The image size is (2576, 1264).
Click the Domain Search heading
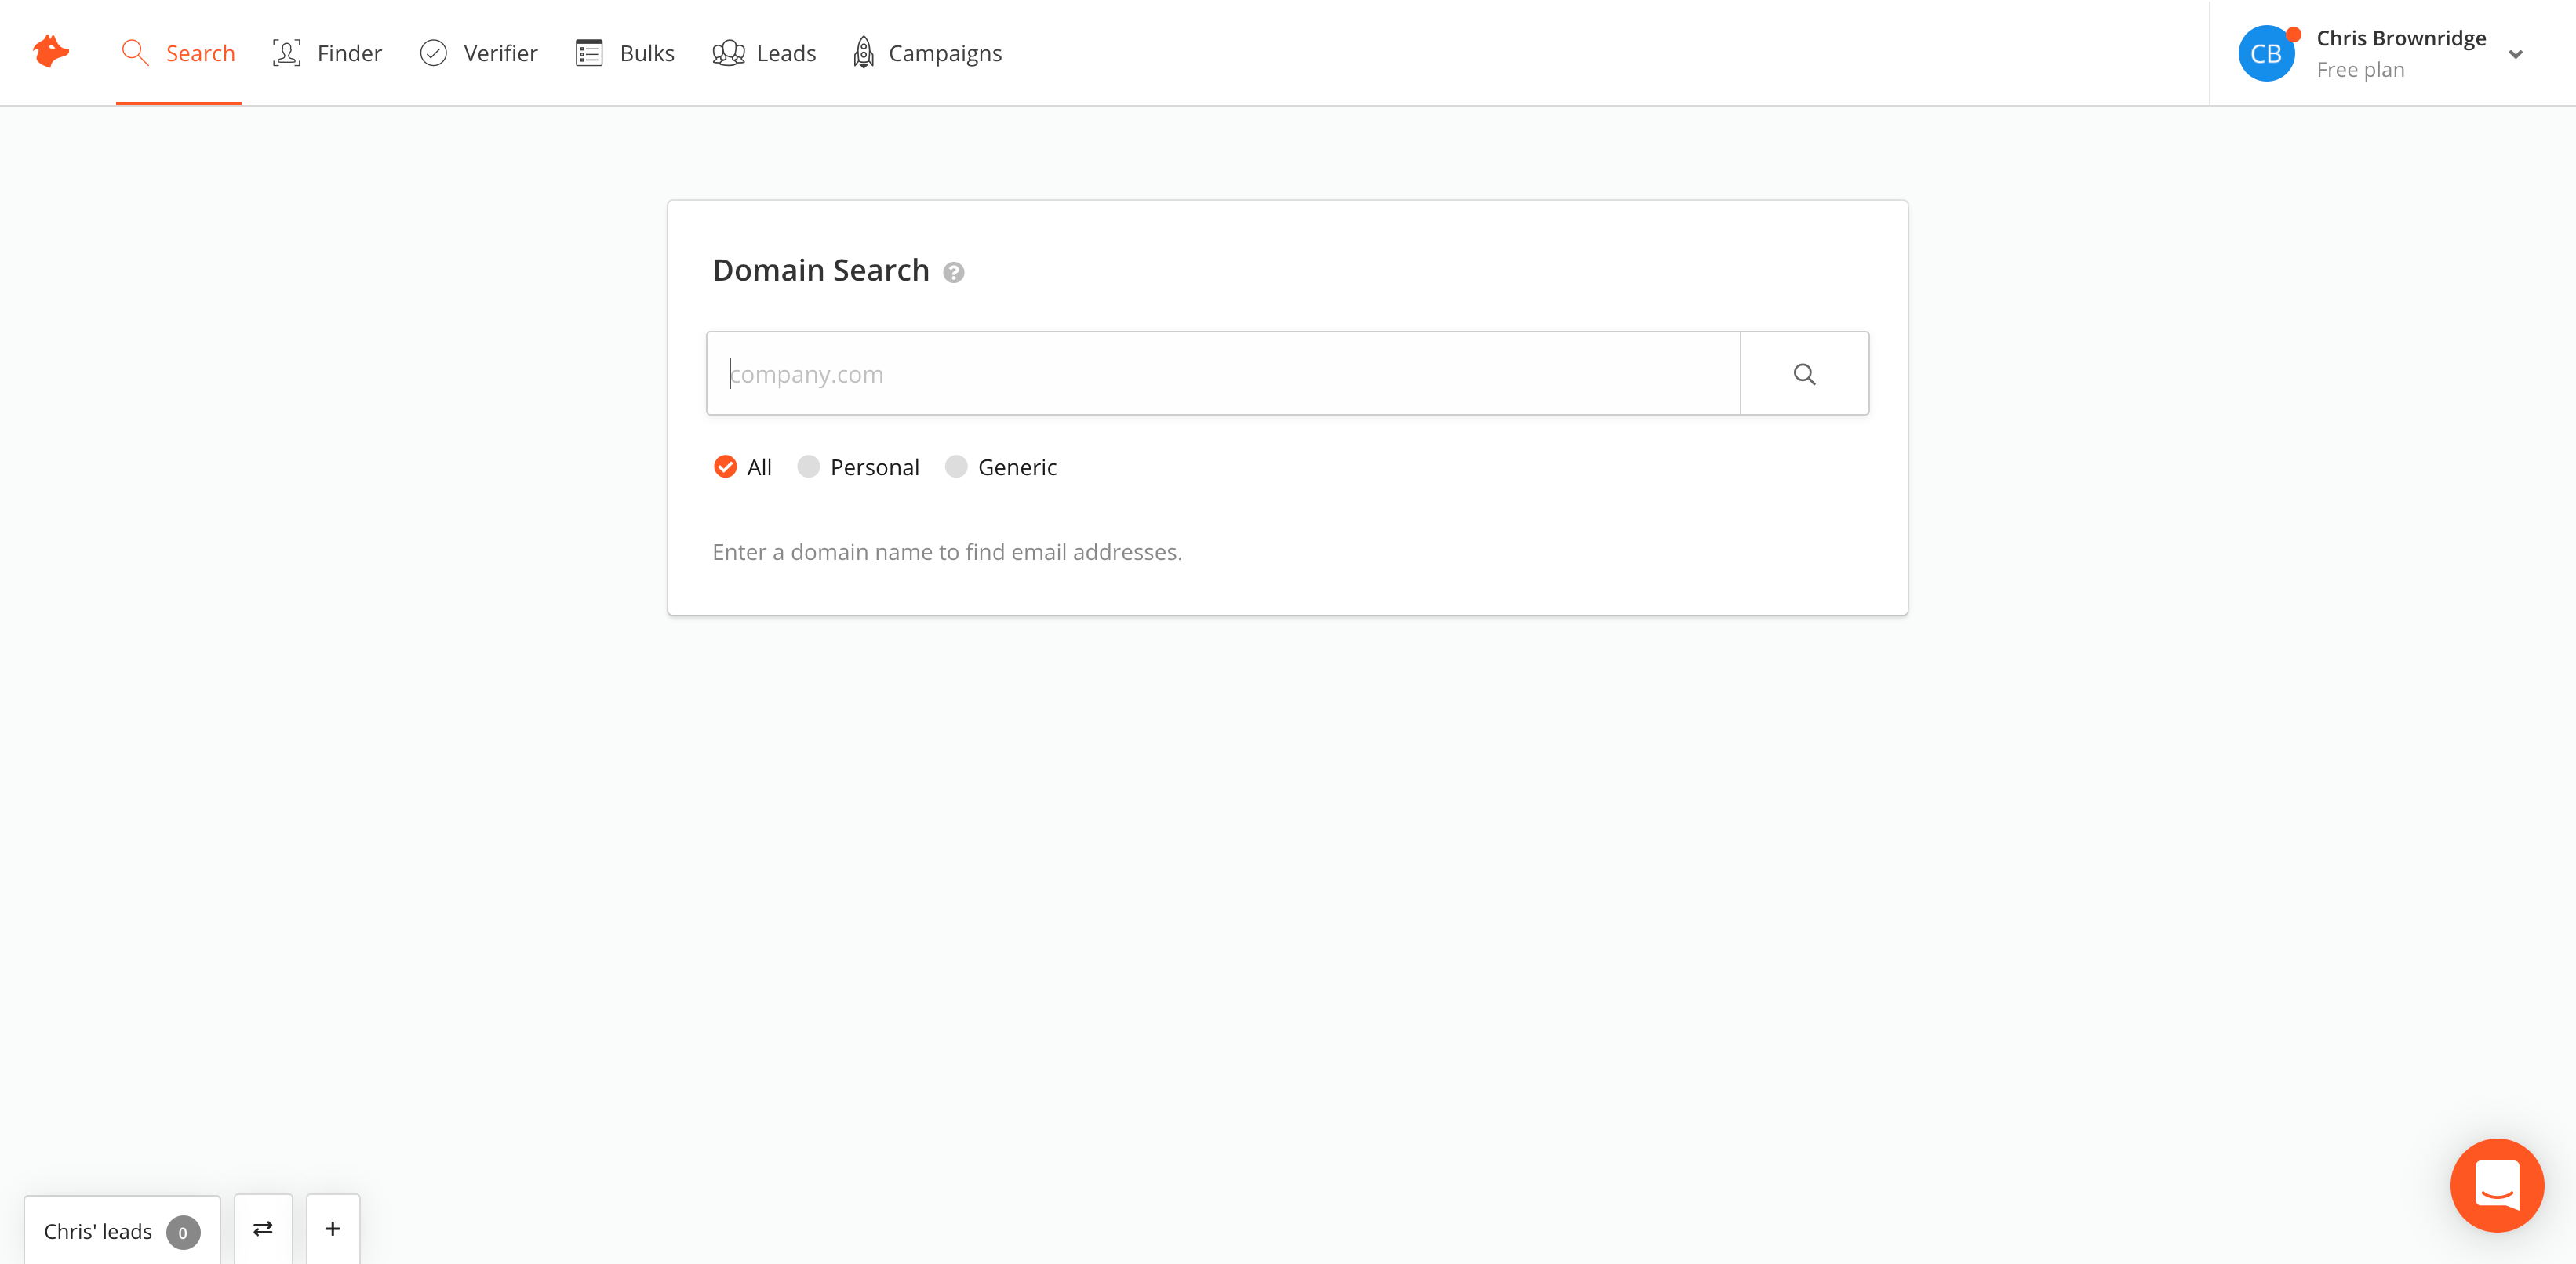(x=821, y=270)
